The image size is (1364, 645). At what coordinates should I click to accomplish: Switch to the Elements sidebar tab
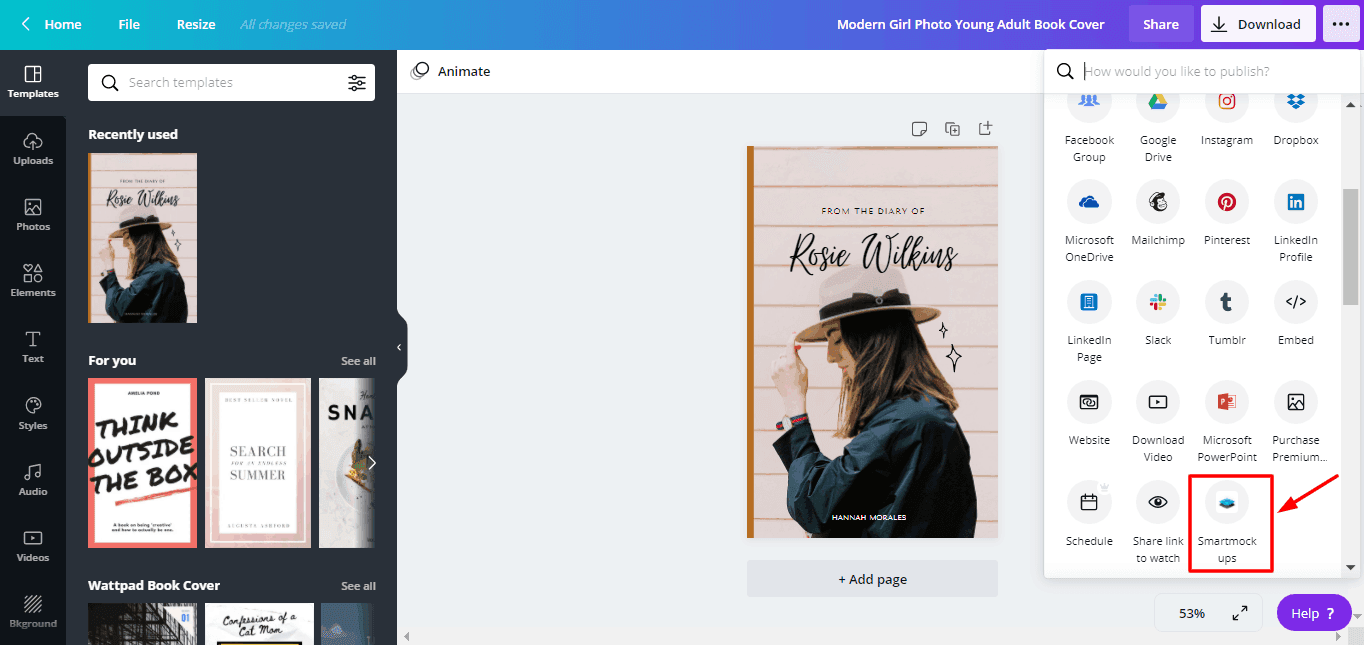click(x=33, y=280)
